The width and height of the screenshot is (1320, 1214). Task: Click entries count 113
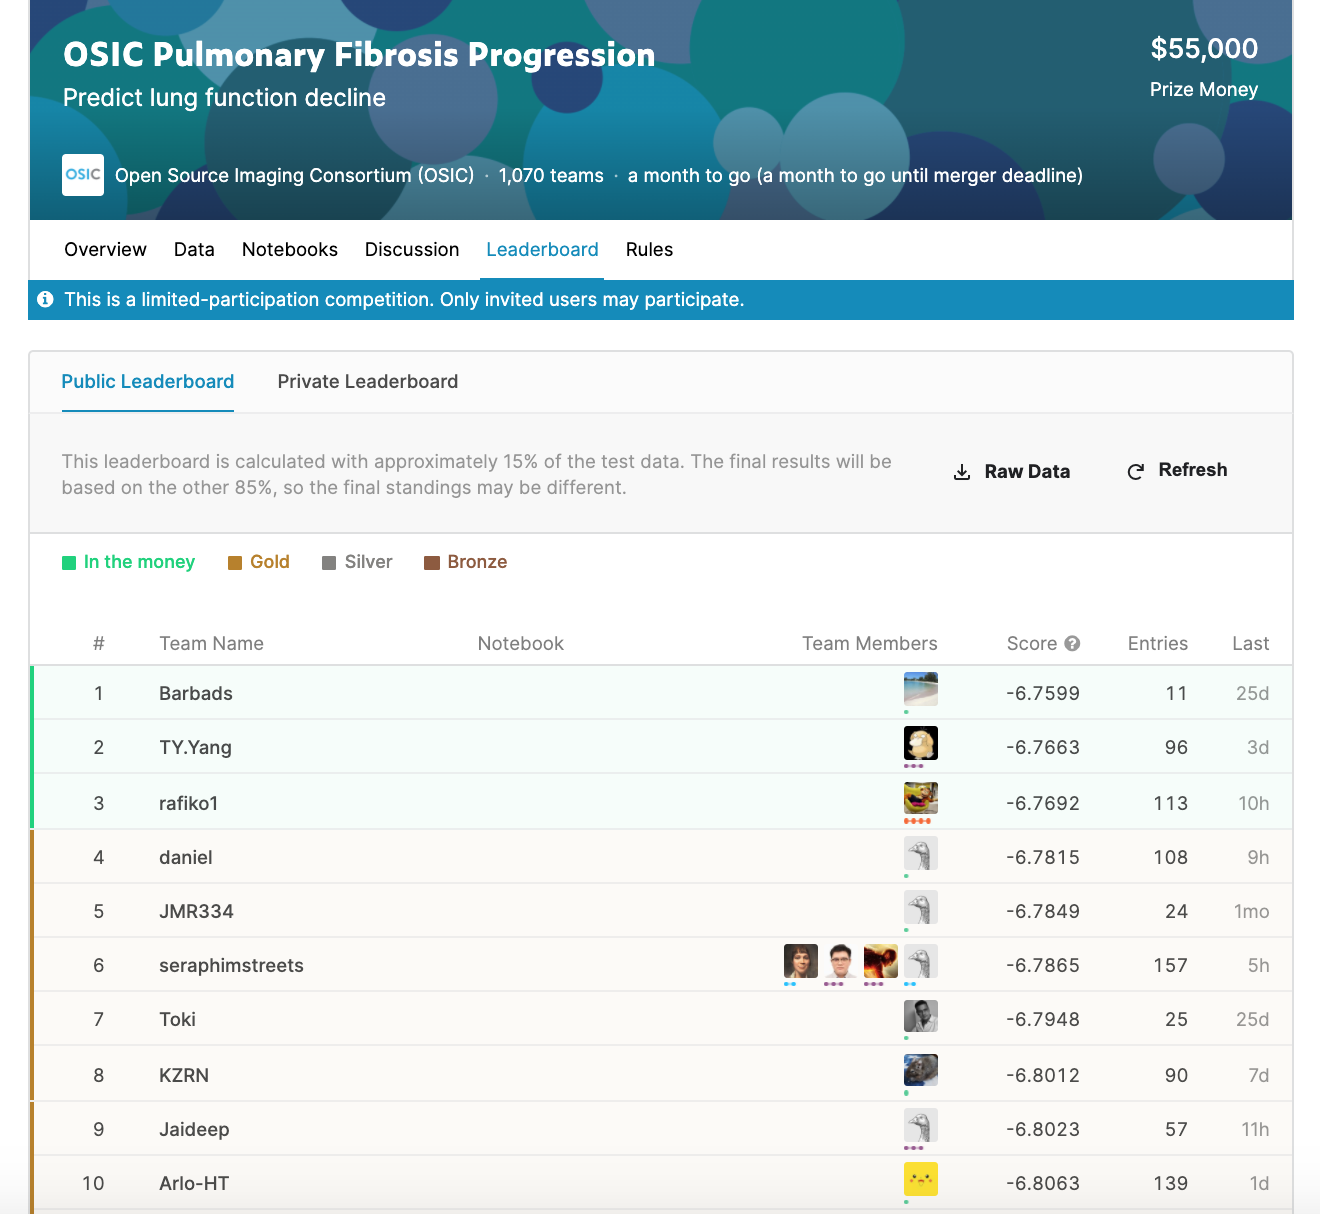click(x=1171, y=803)
